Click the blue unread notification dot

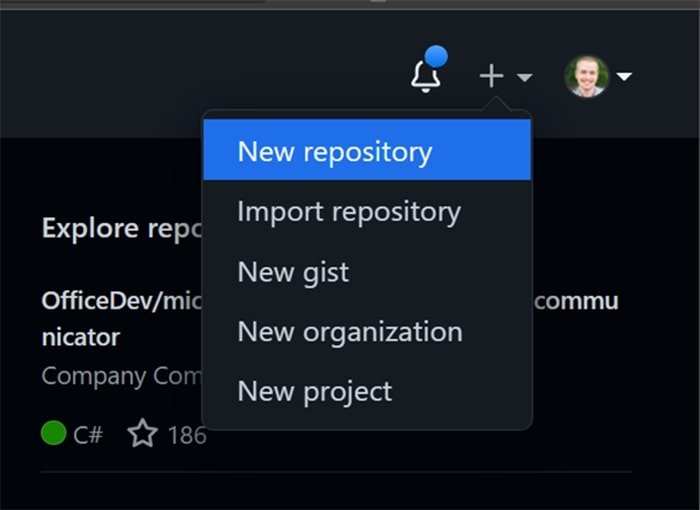coord(436,57)
